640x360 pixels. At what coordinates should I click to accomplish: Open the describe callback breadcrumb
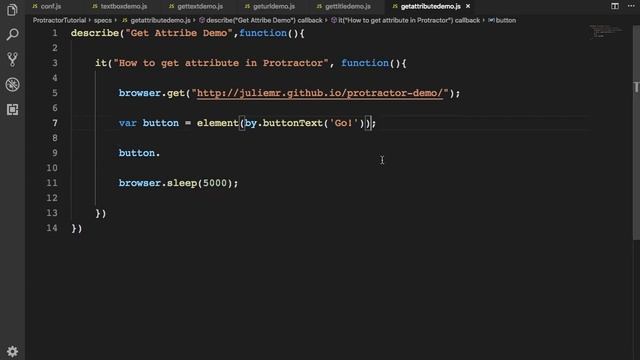point(261,20)
